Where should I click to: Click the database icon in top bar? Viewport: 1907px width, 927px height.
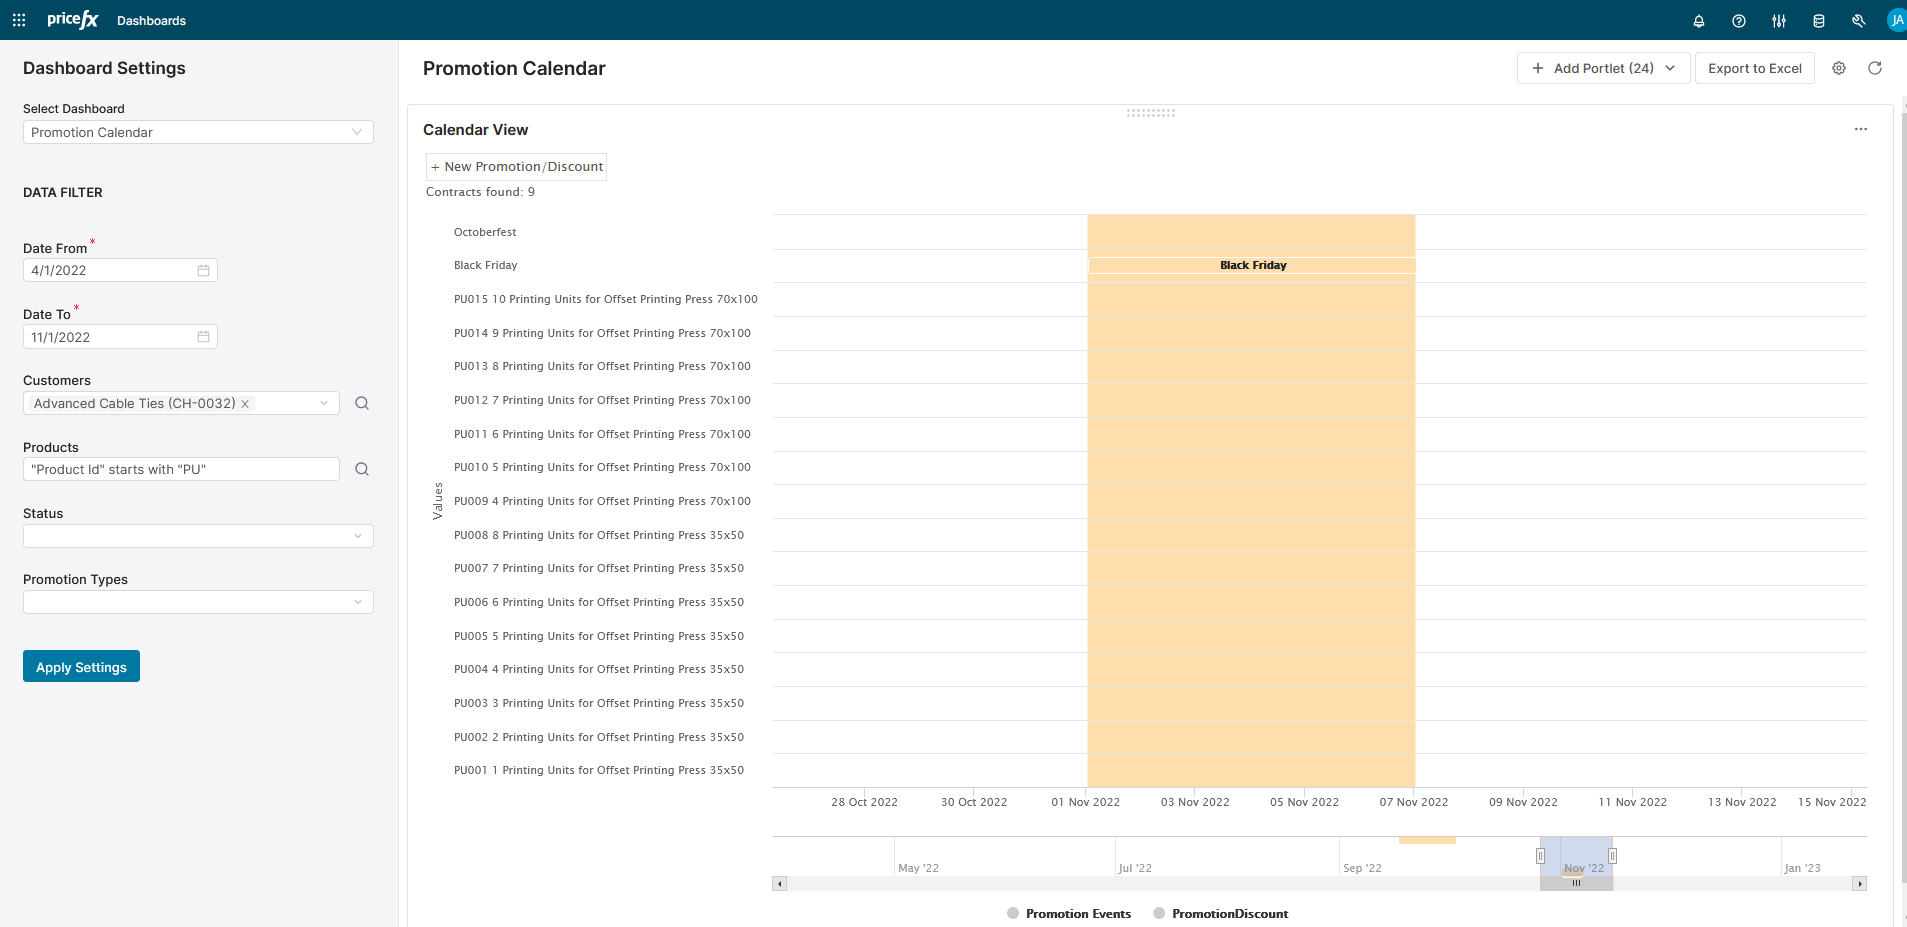[x=1818, y=21]
